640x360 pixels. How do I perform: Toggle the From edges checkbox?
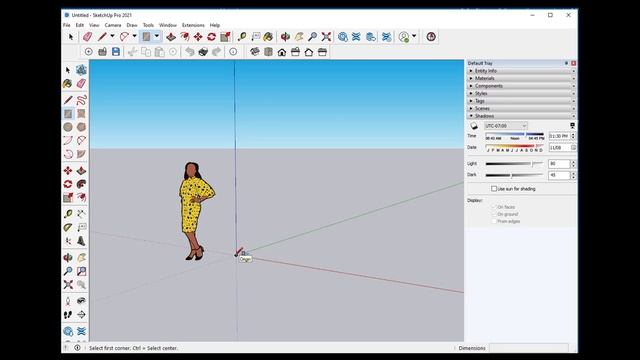494,221
